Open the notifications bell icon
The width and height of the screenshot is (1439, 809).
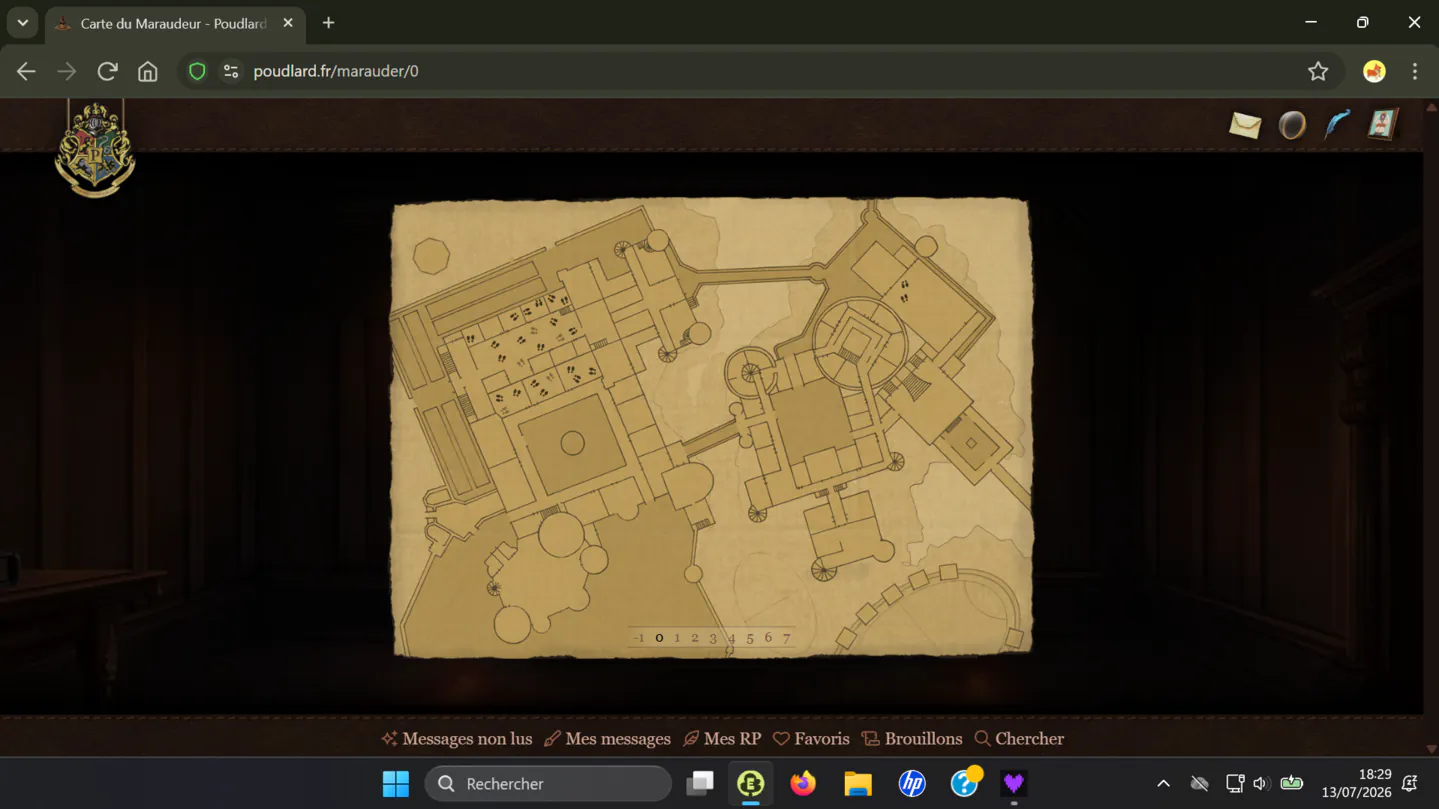pos(1411,784)
